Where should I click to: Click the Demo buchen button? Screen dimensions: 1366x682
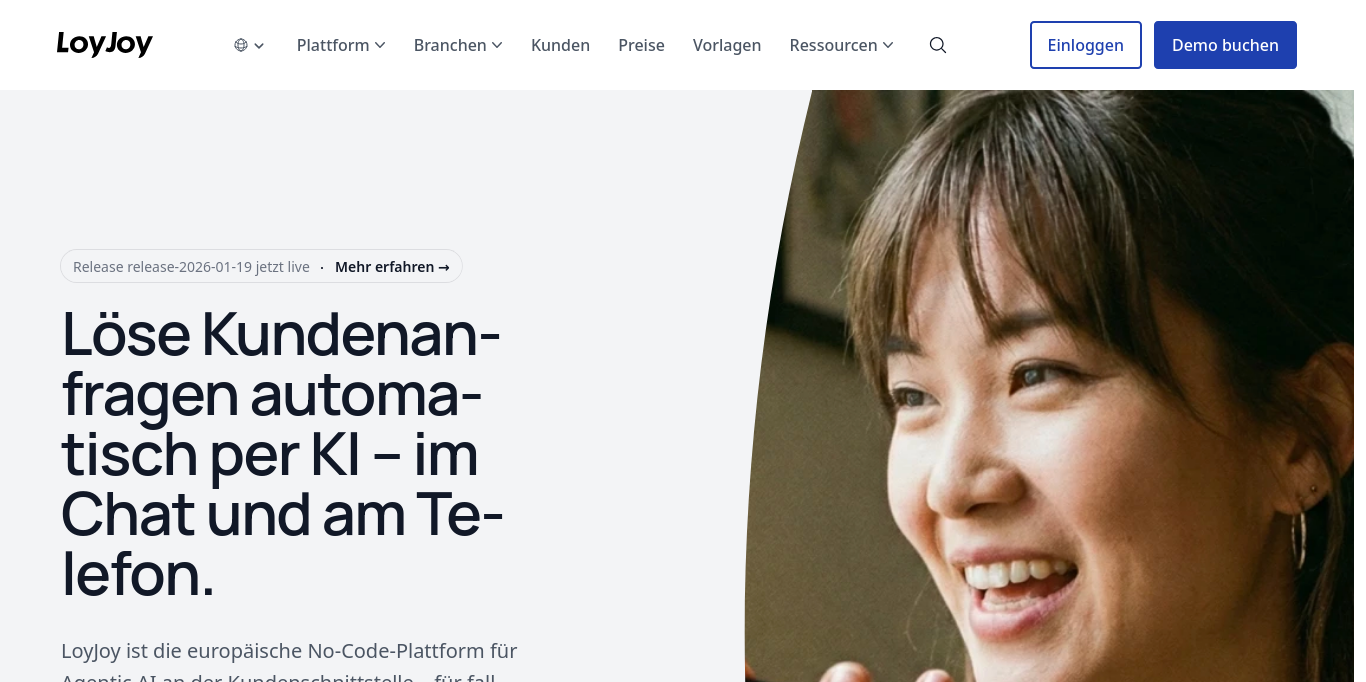(1225, 45)
